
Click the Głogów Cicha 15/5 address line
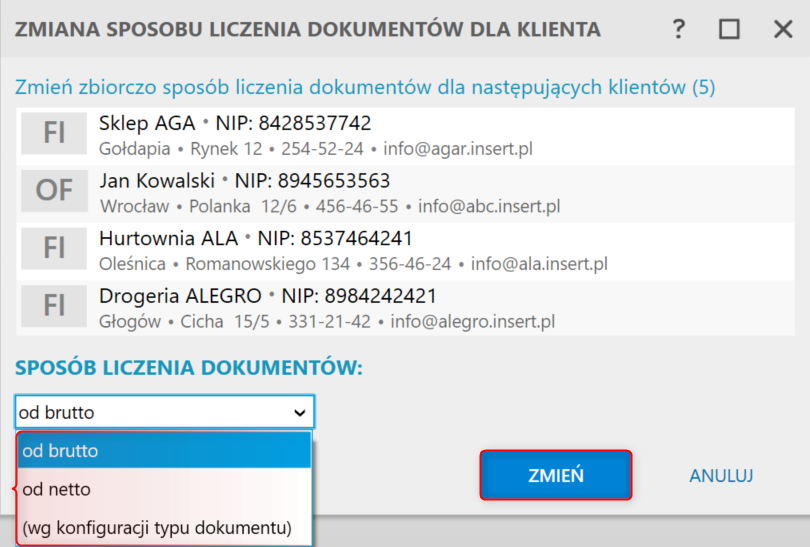(x=327, y=322)
